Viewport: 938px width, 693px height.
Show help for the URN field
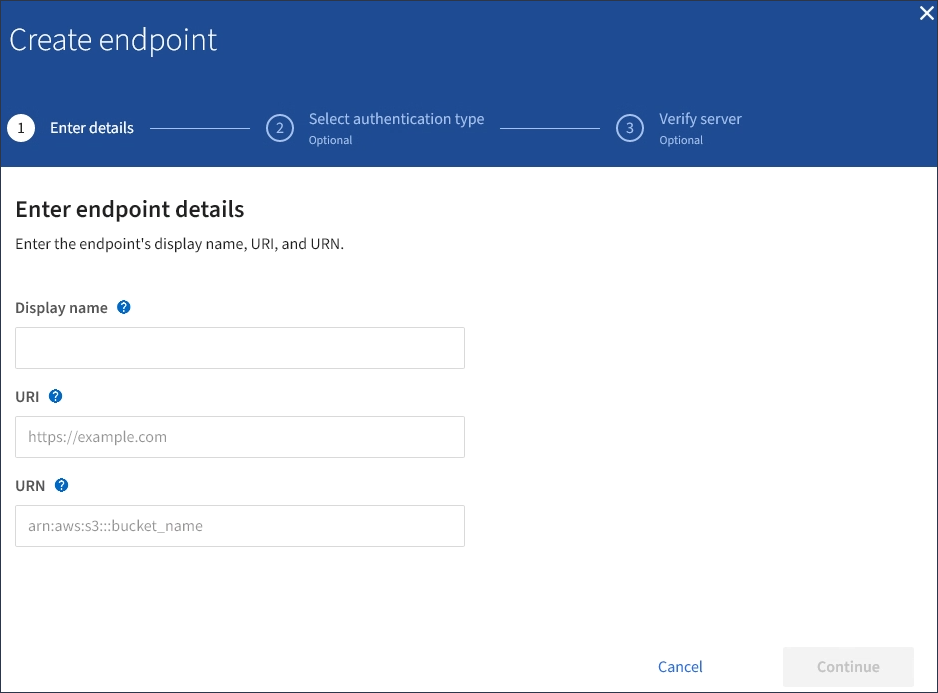tap(61, 485)
